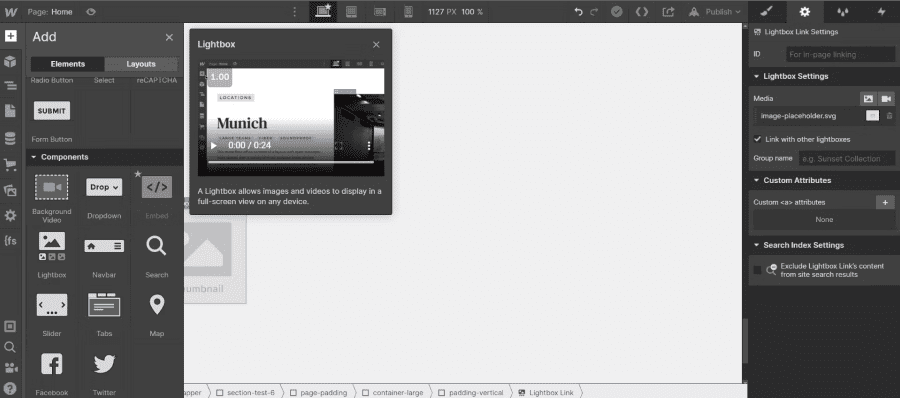Select the Mobile landscape breakpoint
Screen dimensions: 900x398
point(380,11)
